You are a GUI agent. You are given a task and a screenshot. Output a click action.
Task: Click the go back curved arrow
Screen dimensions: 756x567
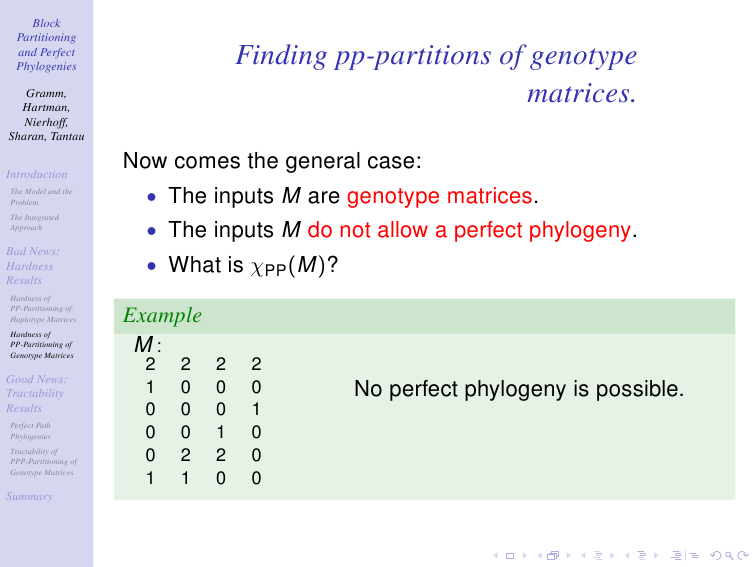click(x=716, y=555)
